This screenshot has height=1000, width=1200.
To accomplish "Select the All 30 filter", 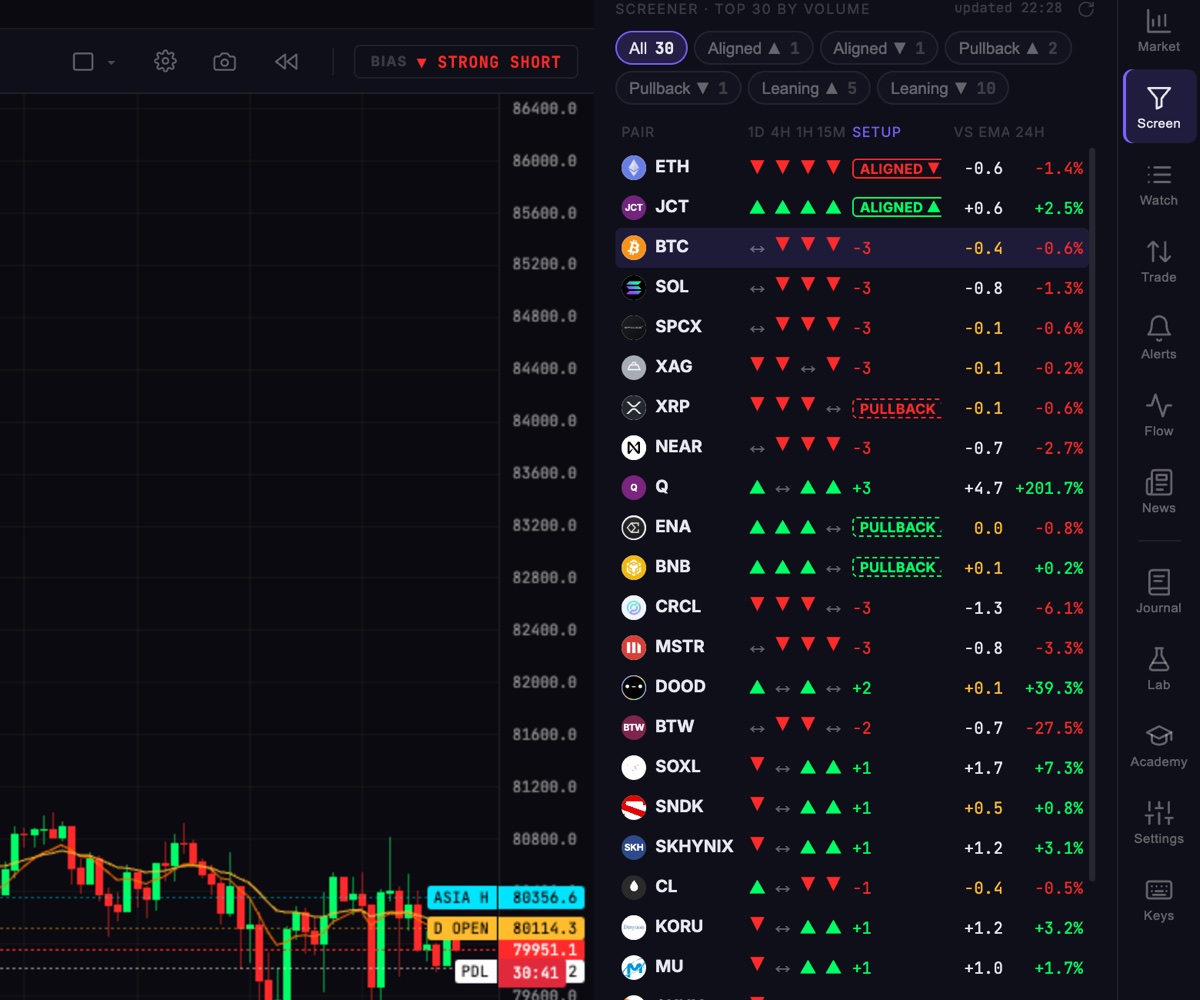I will click(651, 48).
